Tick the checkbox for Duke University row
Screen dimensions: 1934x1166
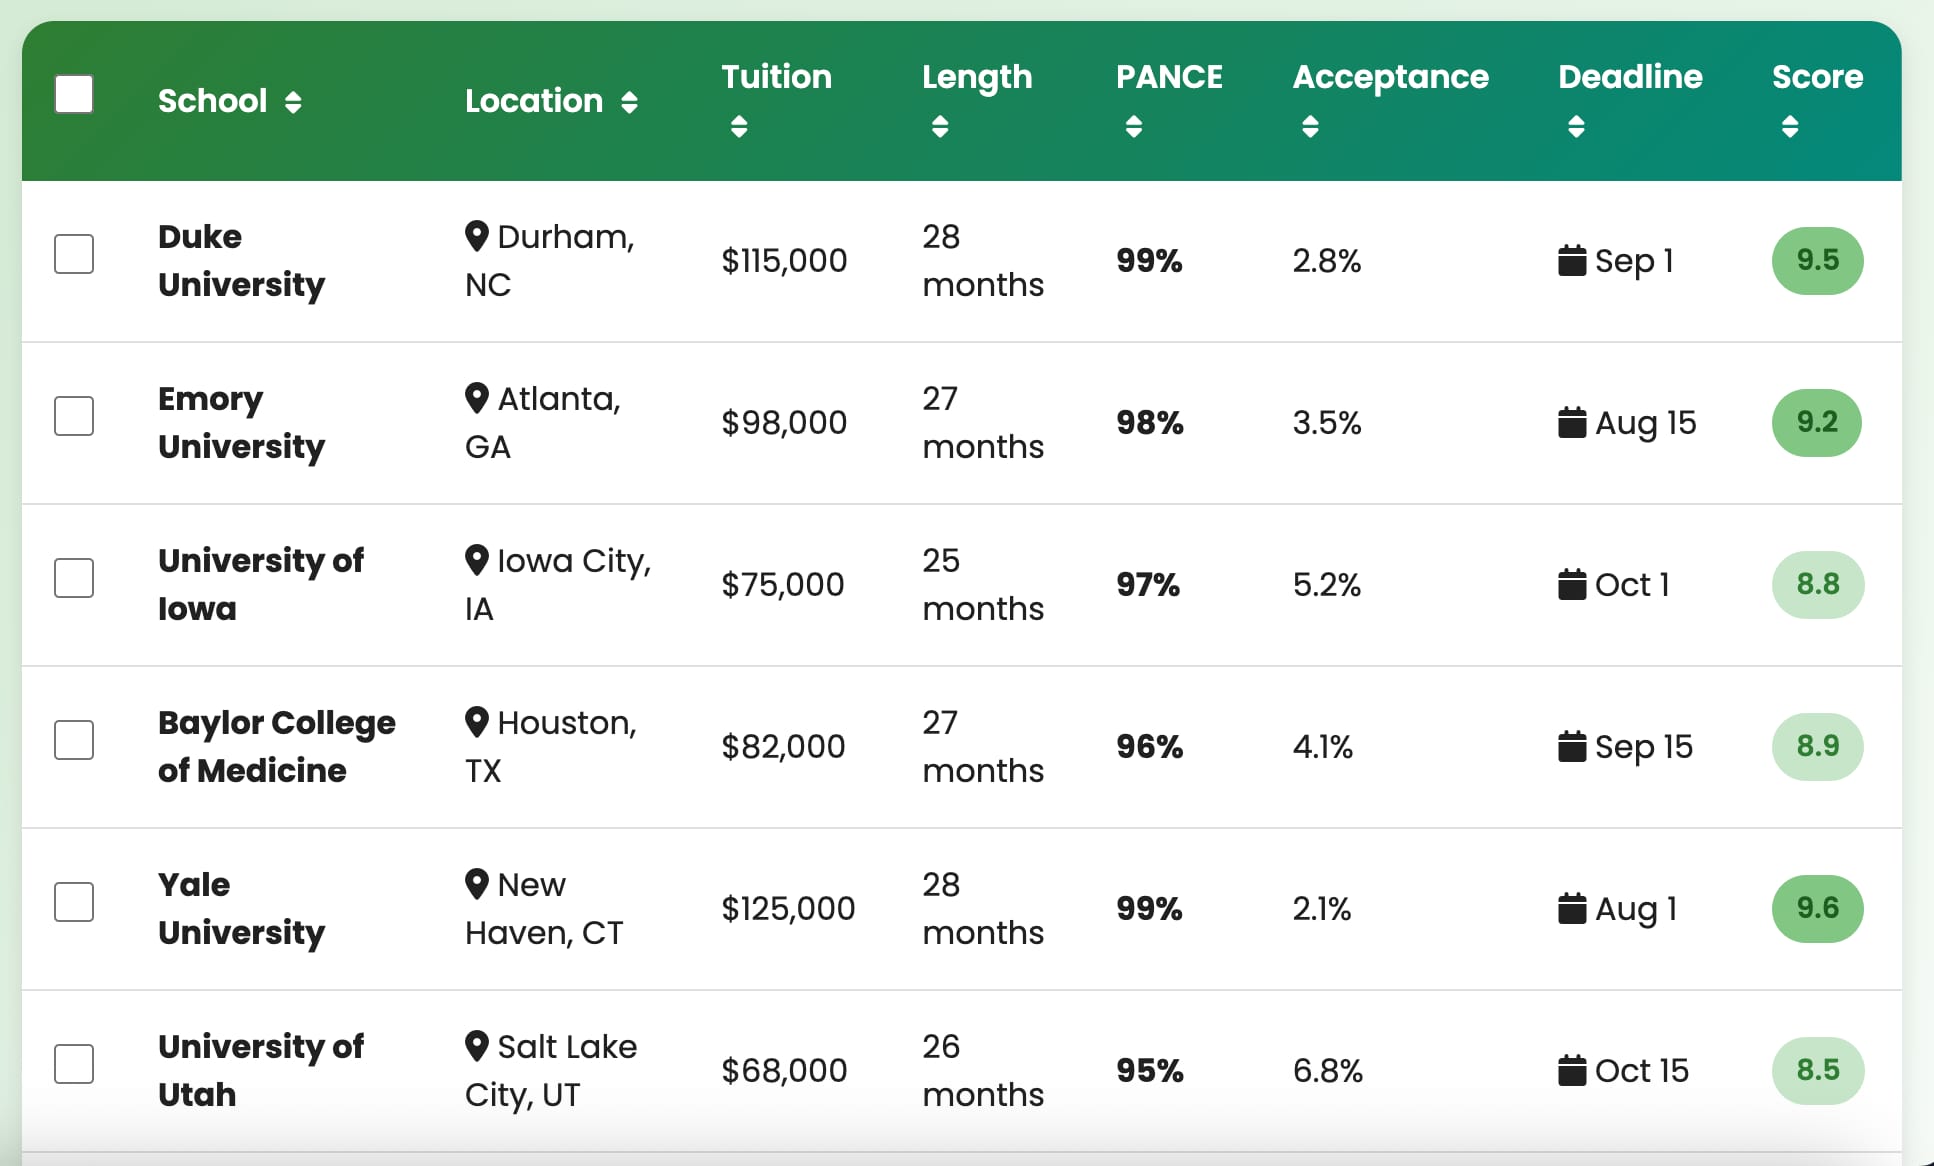point(74,254)
